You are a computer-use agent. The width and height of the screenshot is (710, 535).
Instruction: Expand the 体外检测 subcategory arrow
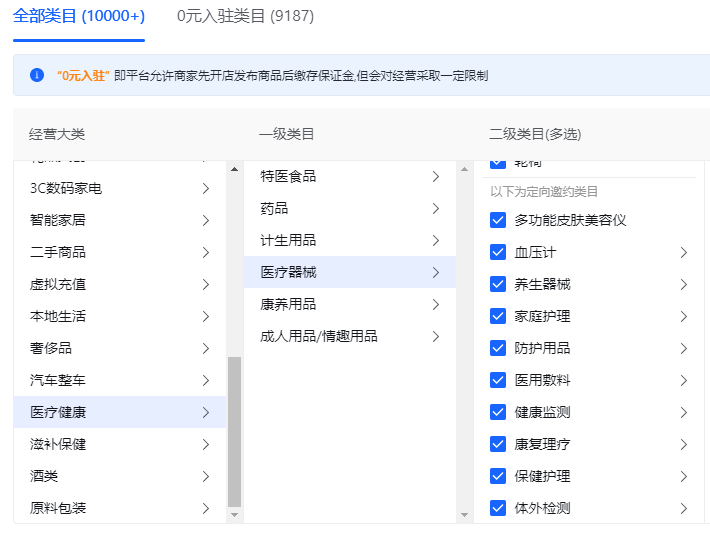tap(684, 508)
